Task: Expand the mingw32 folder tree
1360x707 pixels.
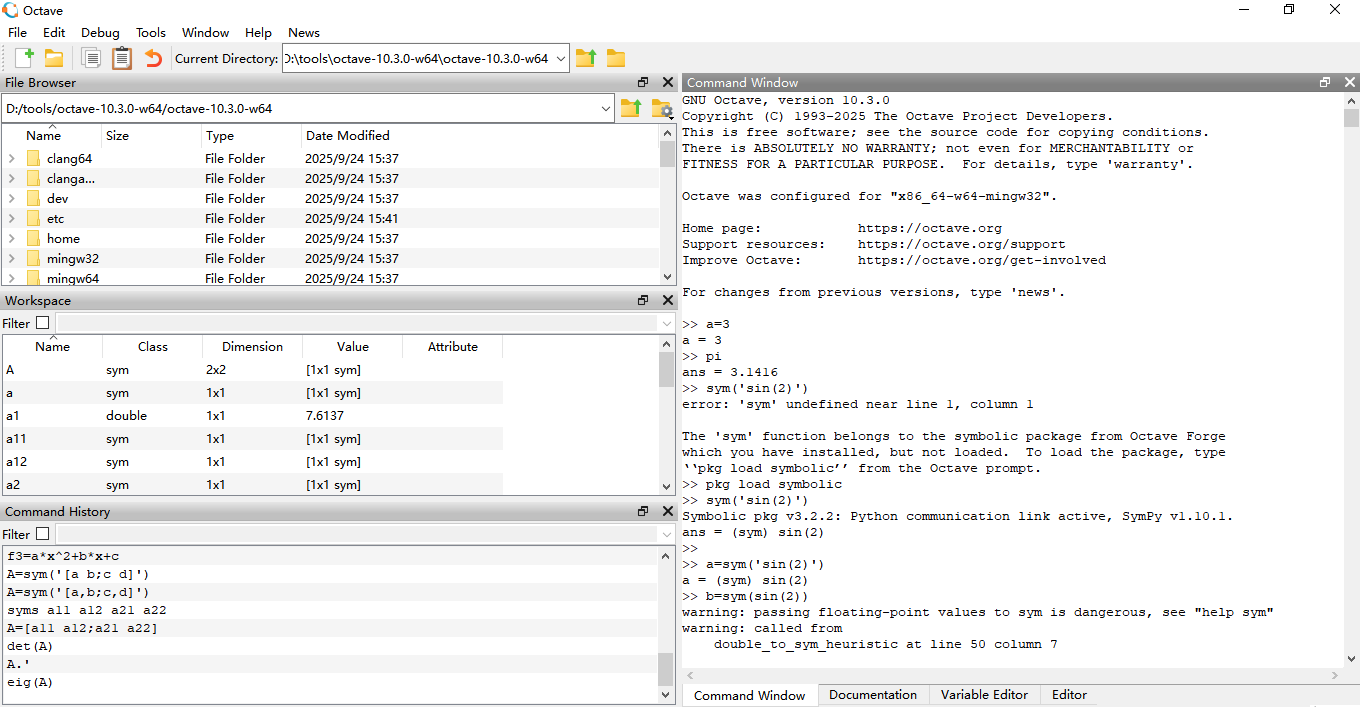Action: (11, 258)
